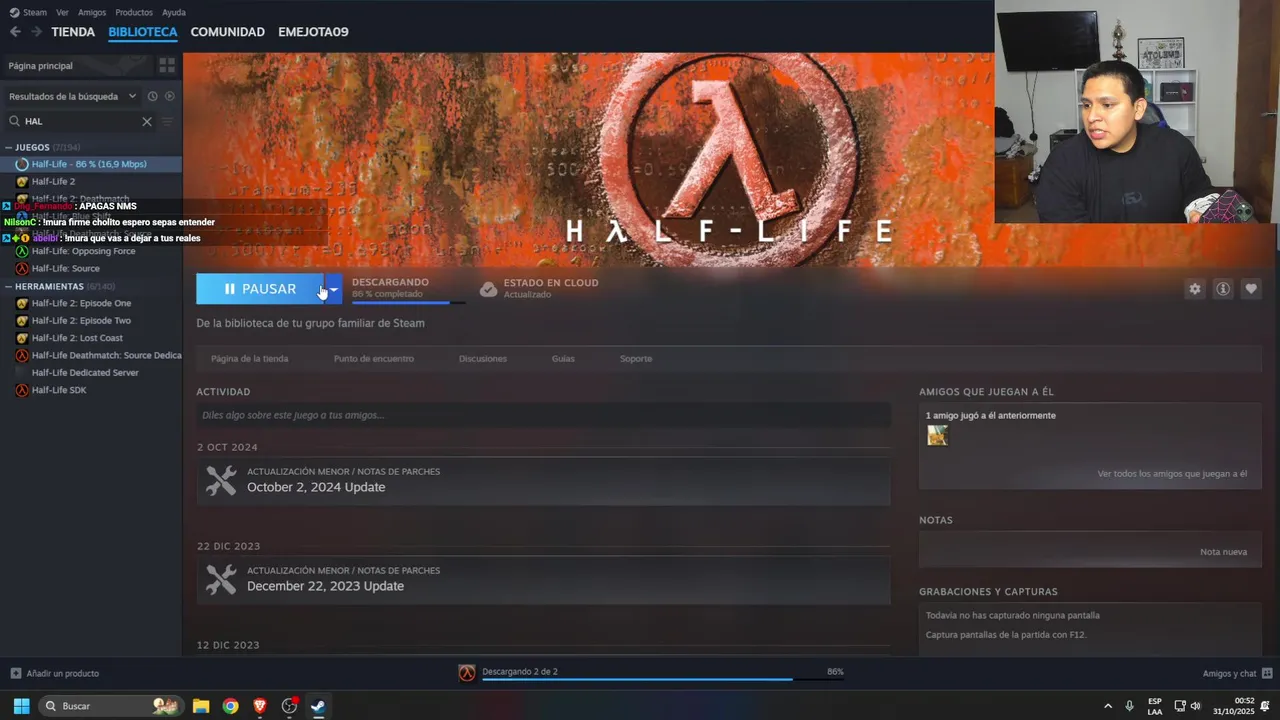Open the Steam menu

[x=28, y=12]
